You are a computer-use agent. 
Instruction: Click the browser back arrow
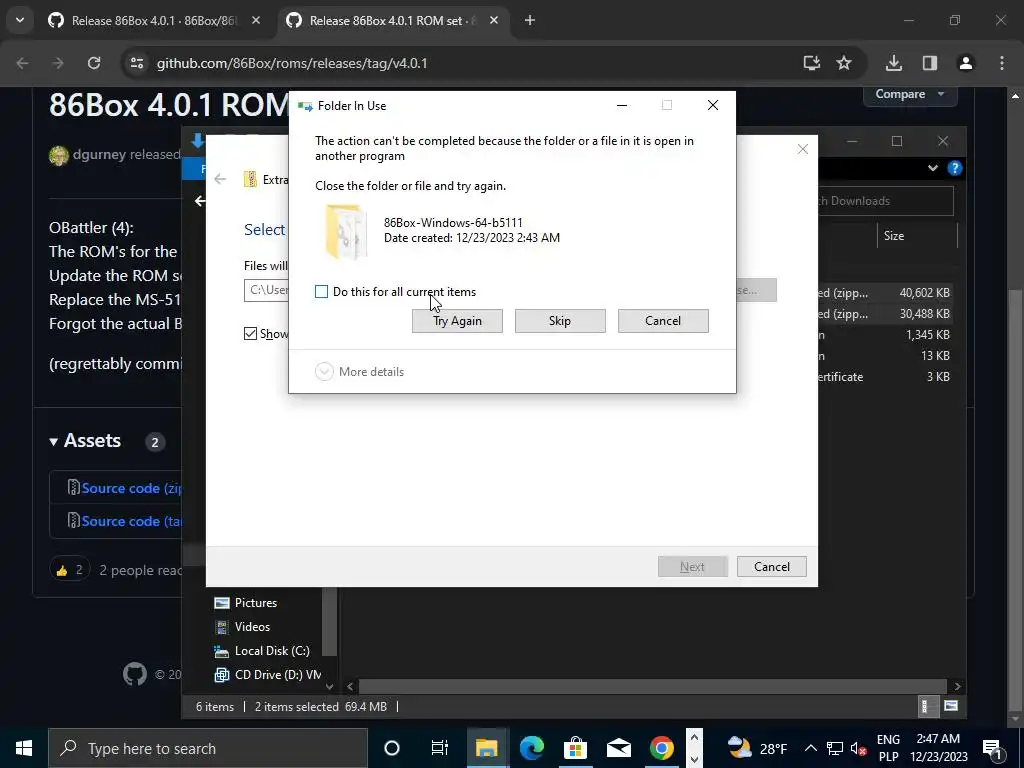22,63
